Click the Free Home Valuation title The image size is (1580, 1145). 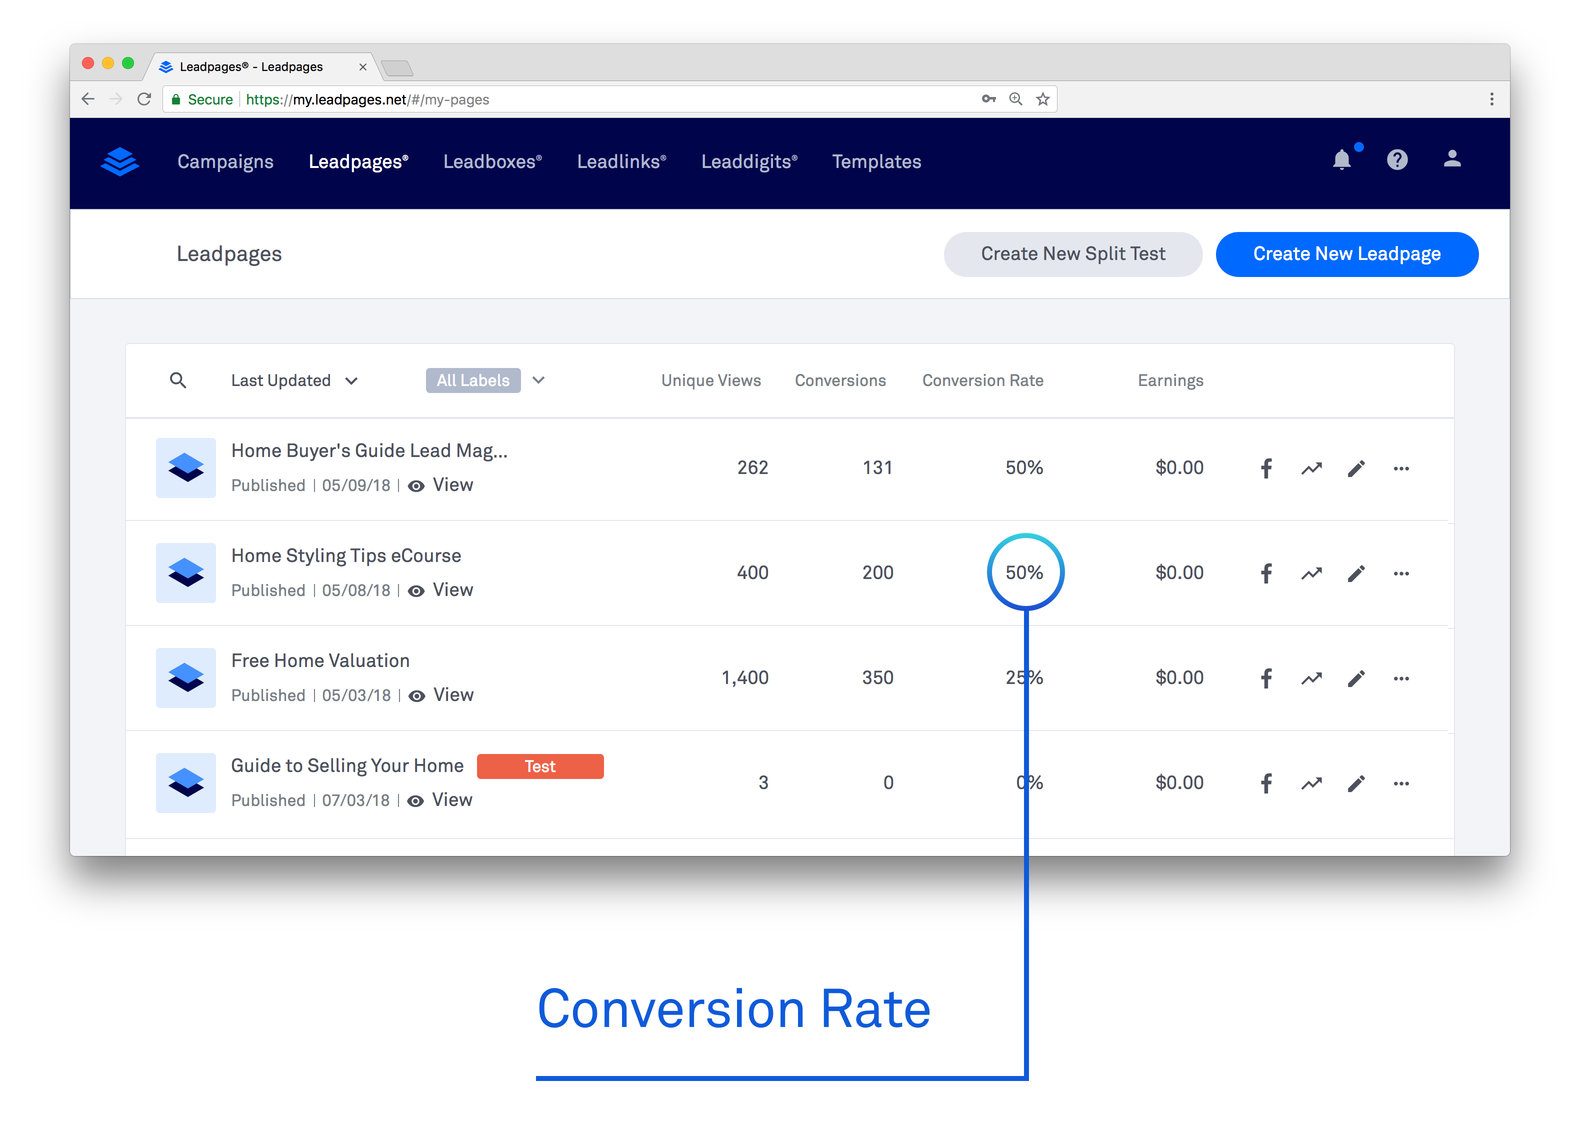[x=320, y=661]
